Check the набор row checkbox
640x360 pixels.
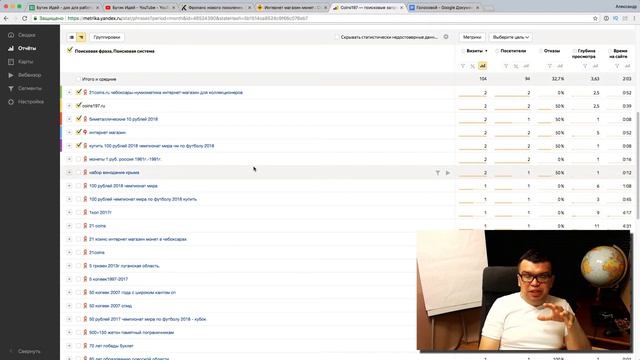(78, 173)
